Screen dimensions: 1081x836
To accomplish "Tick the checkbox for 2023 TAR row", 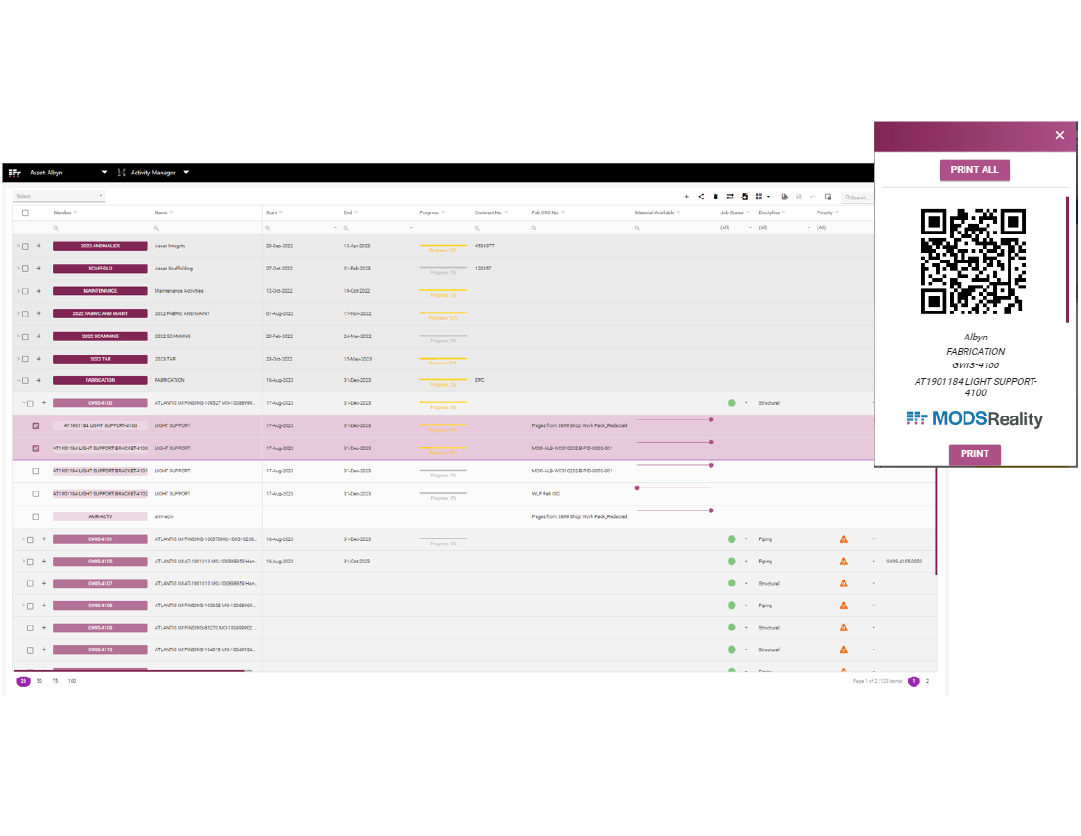I will (26, 359).
